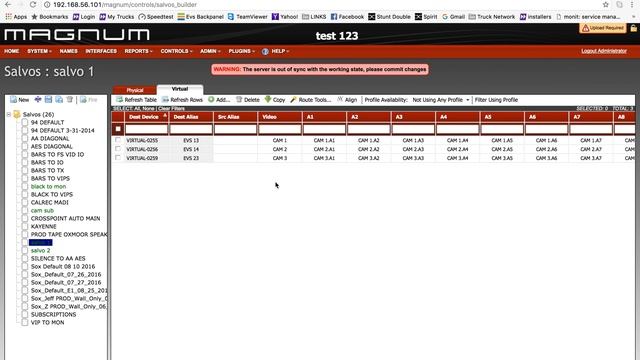Go to the HOME menu
The width and height of the screenshot is (640, 360).
click(11, 51)
